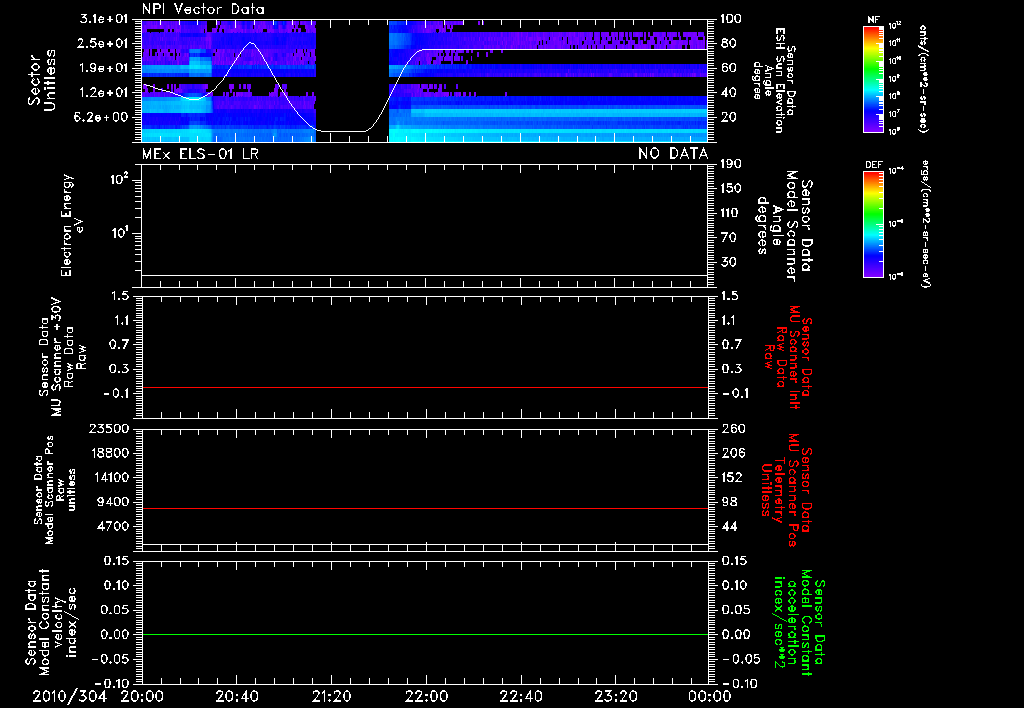The height and width of the screenshot is (708, 1024).
Task: Click the 'Electron Energy eV' axis title
Action: click(72, 225)
